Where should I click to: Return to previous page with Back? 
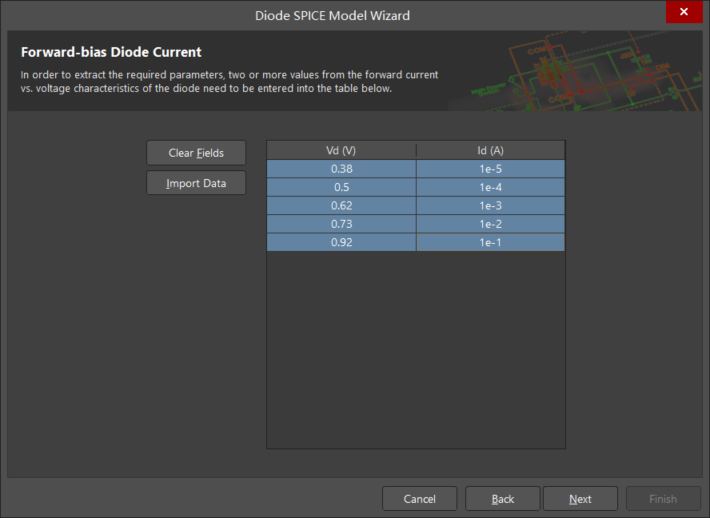coord(503,499)
